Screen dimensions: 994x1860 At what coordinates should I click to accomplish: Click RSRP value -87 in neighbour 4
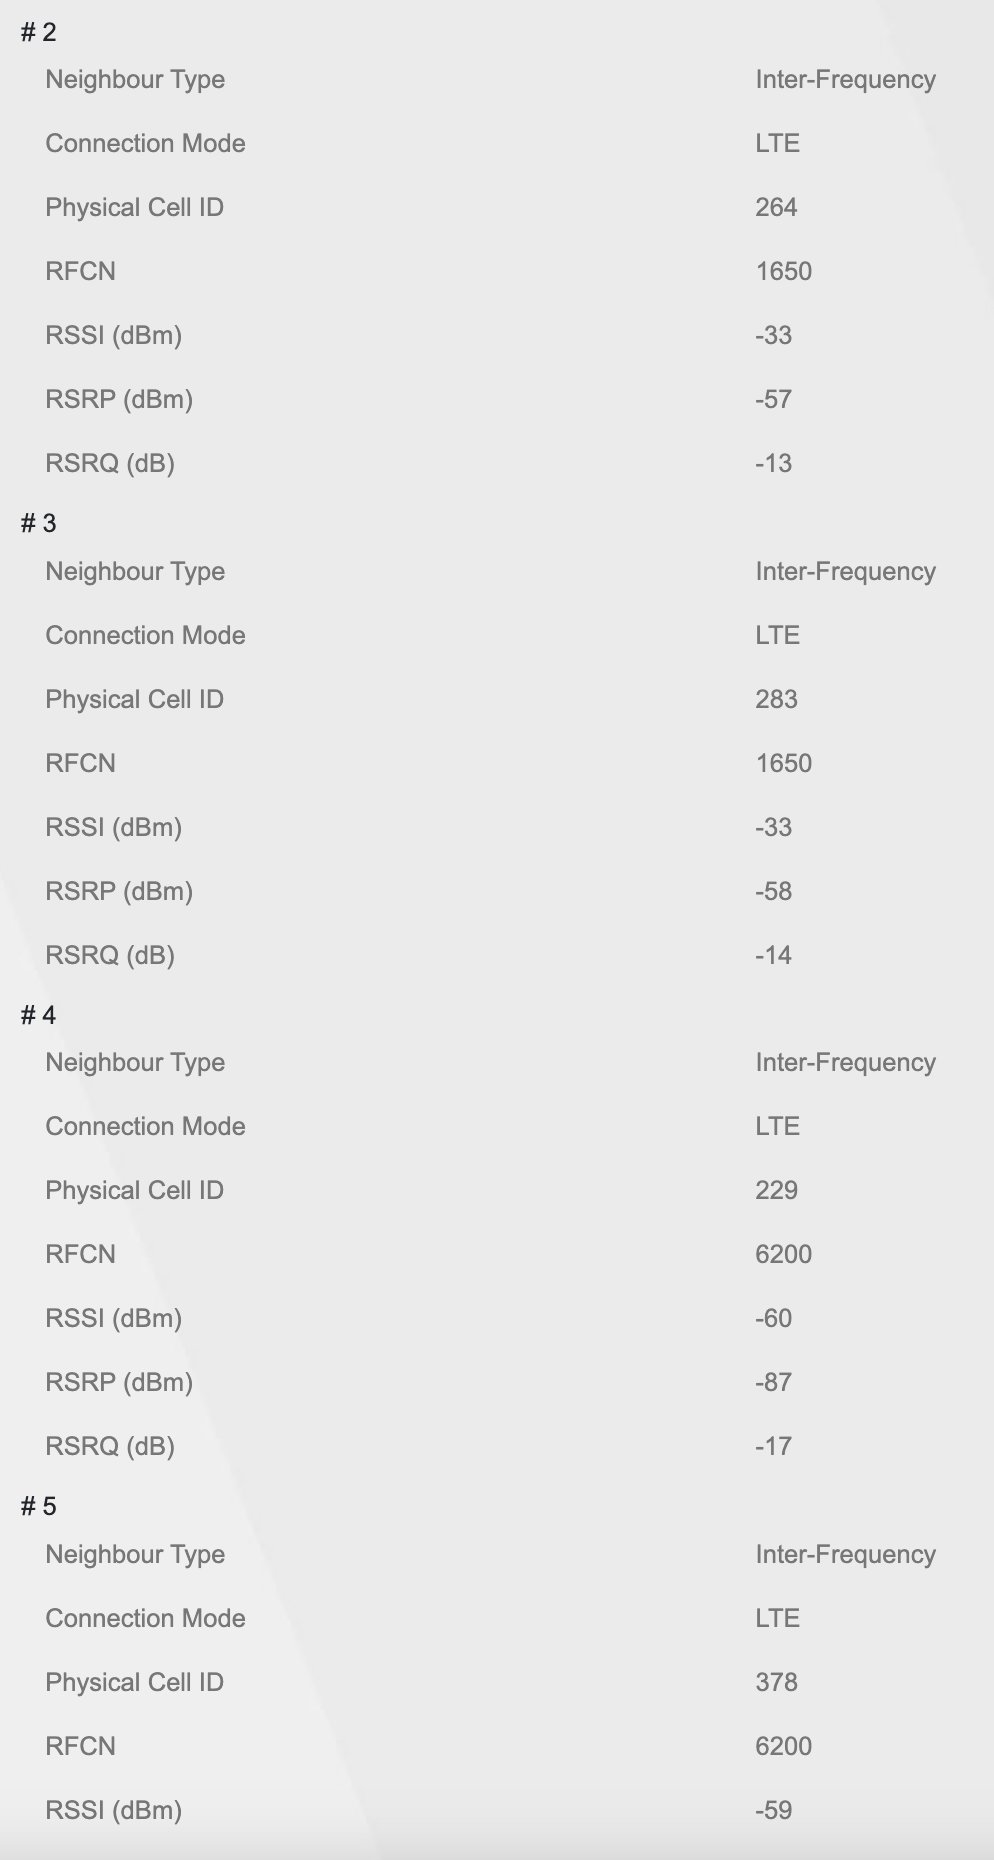click(773, 1382)
